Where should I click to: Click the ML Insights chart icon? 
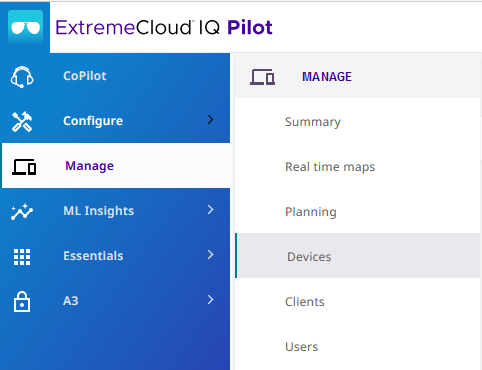click(x=22, y=212)
